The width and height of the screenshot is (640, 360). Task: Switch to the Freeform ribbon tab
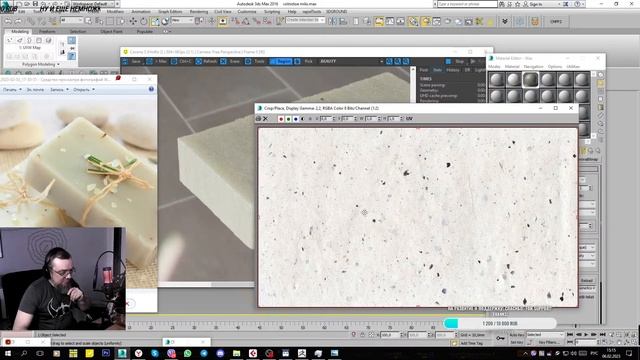(x=47, y=31)
